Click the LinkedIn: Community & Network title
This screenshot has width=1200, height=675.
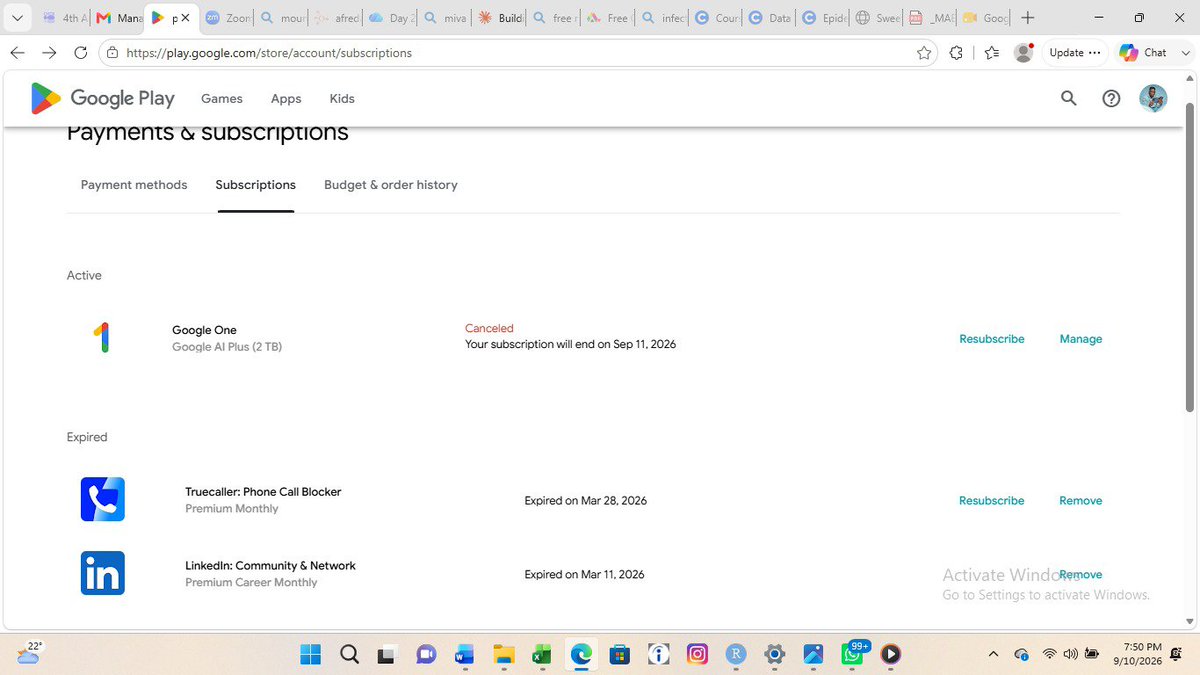click(x=270, y=566)
